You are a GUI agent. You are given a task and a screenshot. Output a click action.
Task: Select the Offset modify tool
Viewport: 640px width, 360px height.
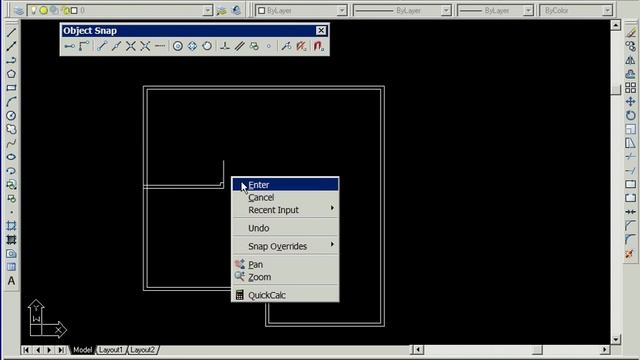(631, 74)
